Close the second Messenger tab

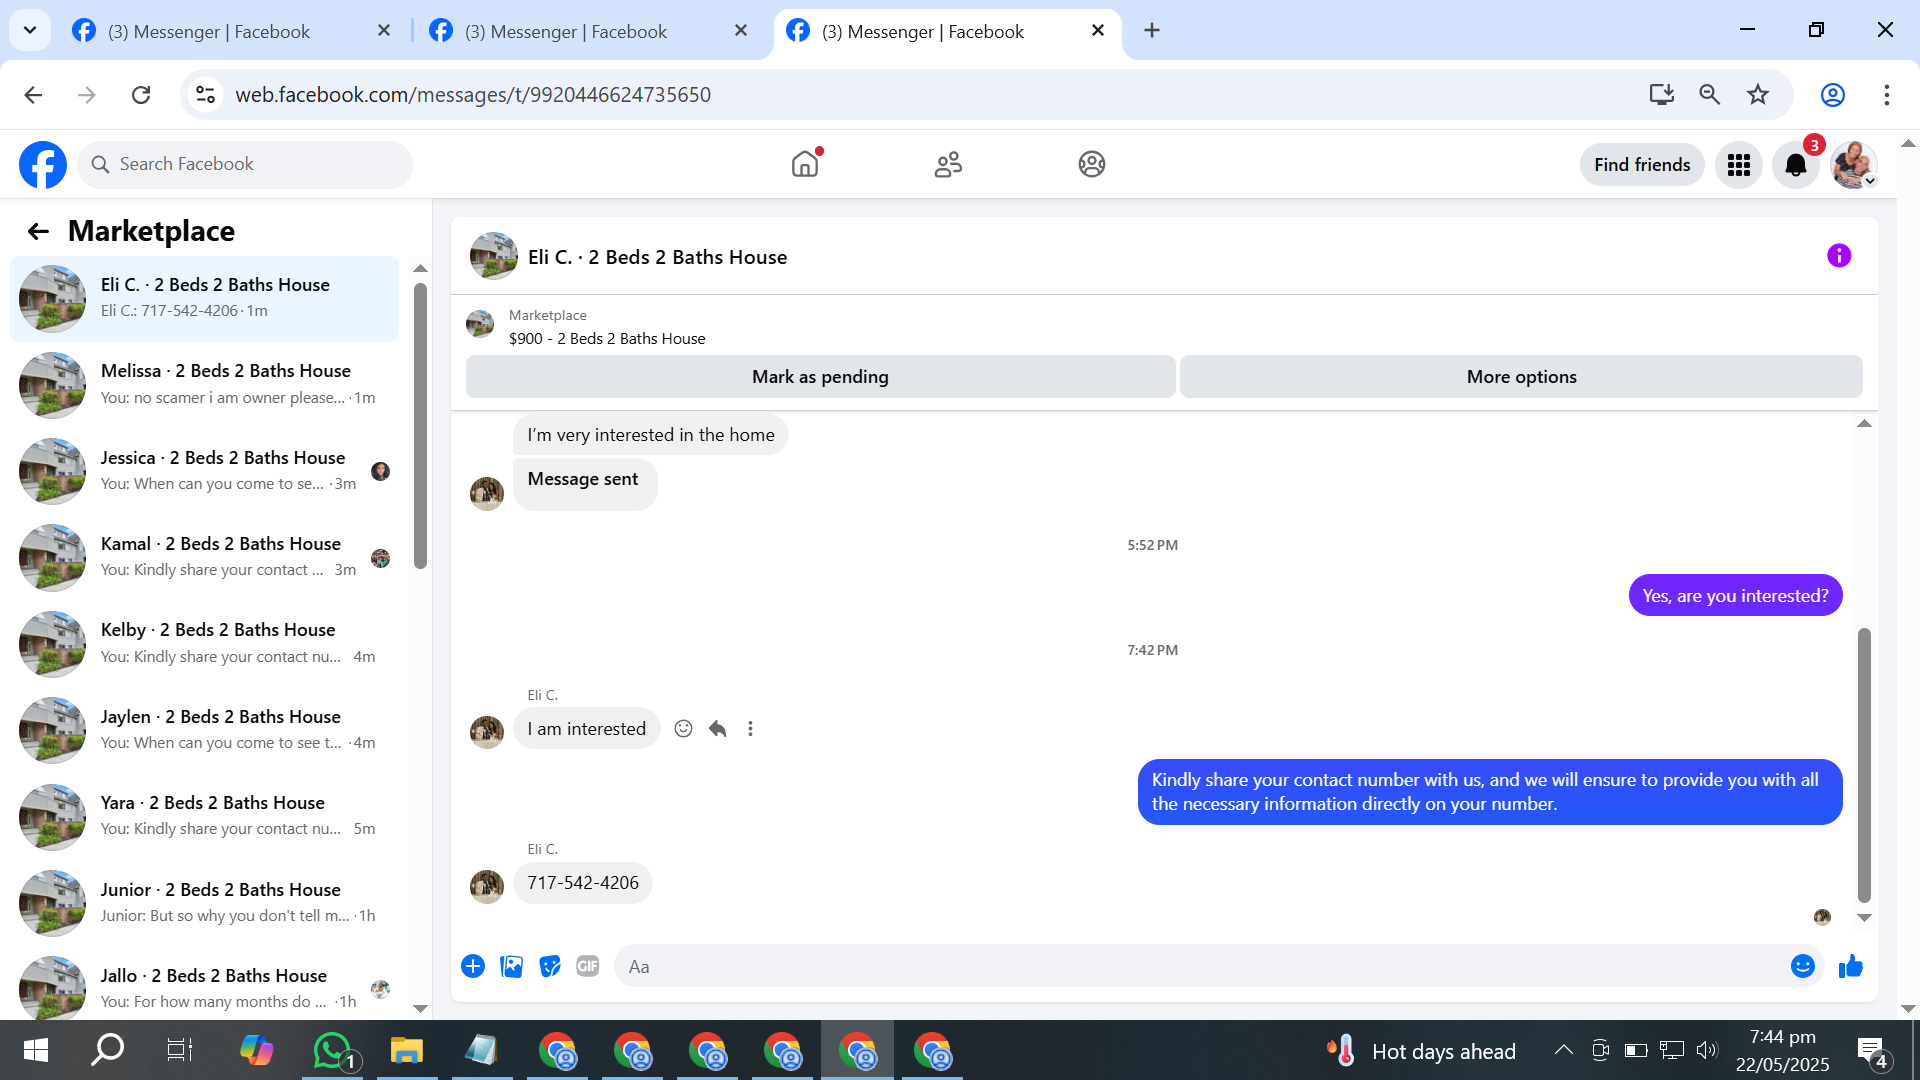[740, 31]
